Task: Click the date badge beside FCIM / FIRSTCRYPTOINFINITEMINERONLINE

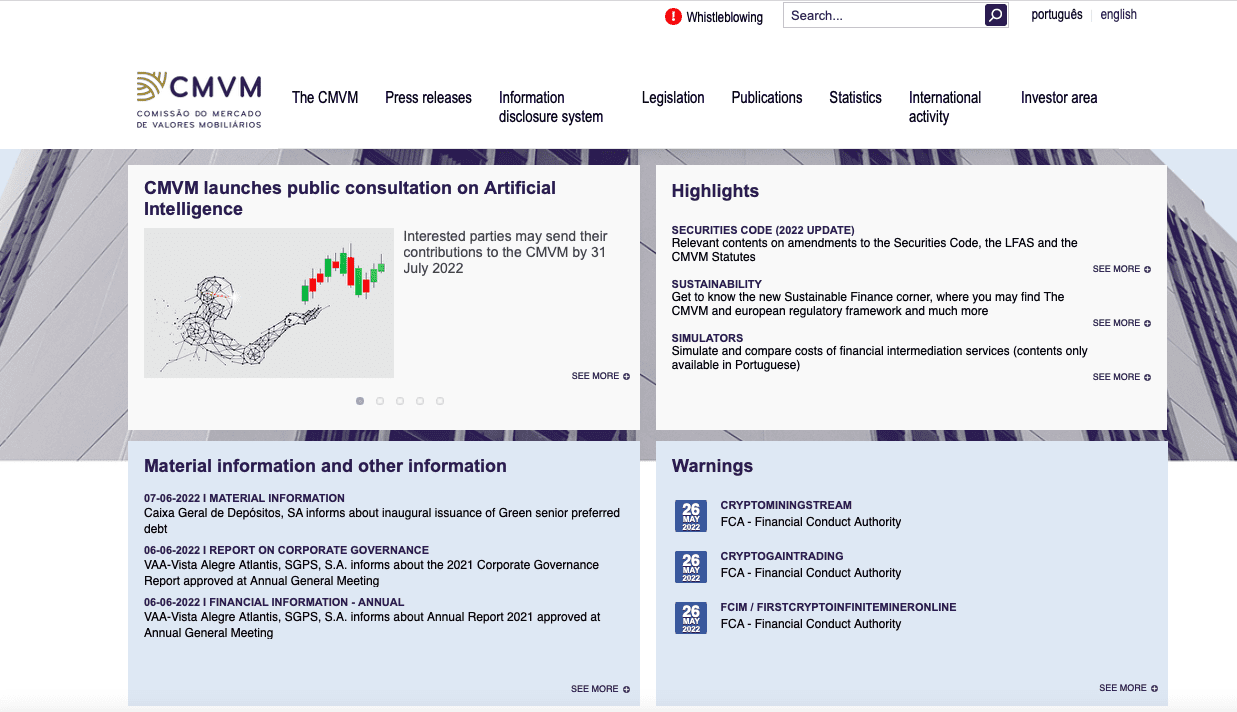Action: pyautogui.click(x=691, y=617)
